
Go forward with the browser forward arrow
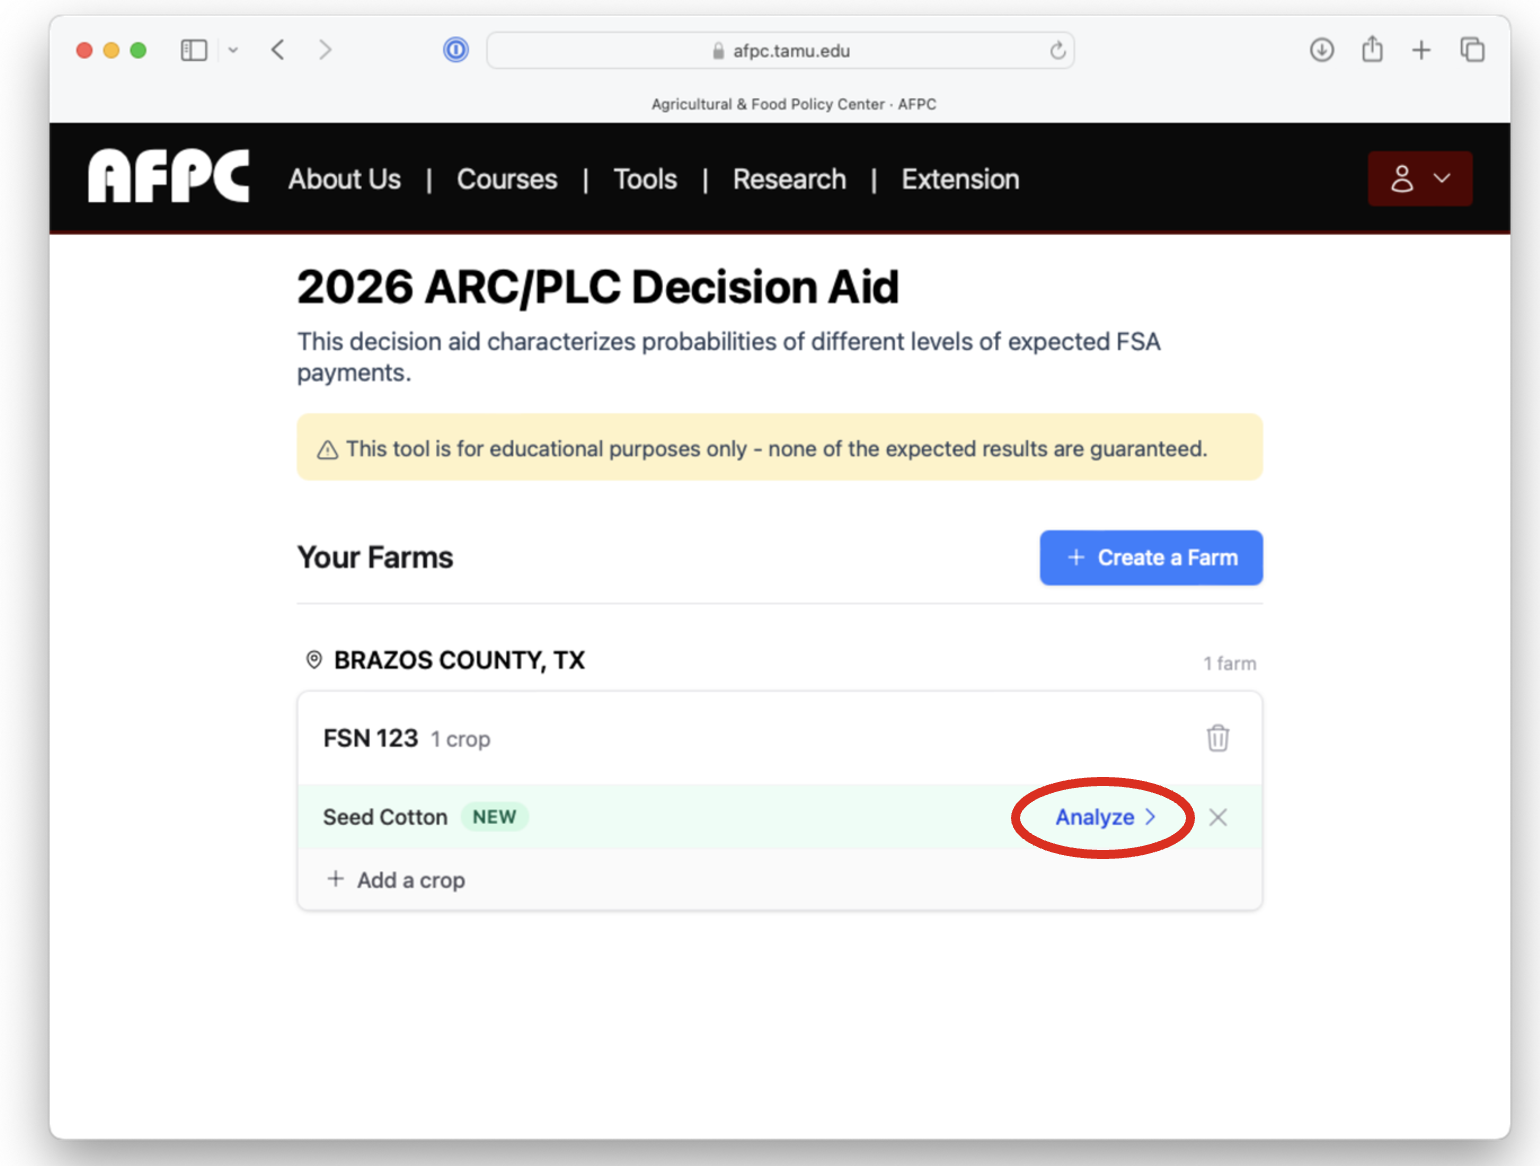click(325, 50)
